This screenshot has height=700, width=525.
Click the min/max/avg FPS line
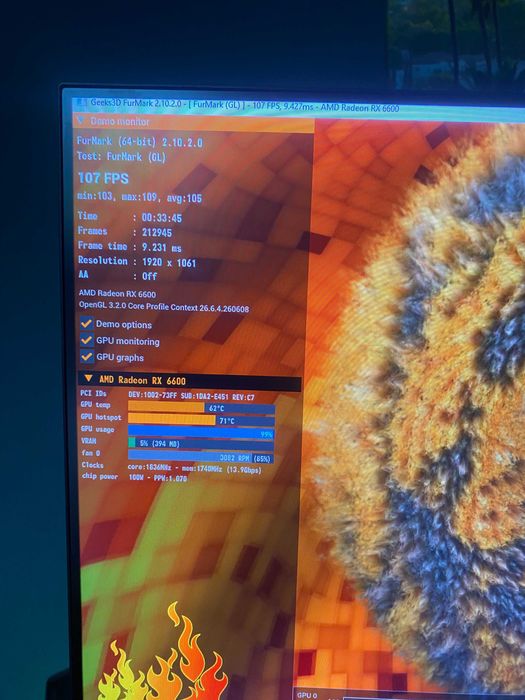pyautogui.click(x=140, y=197)
